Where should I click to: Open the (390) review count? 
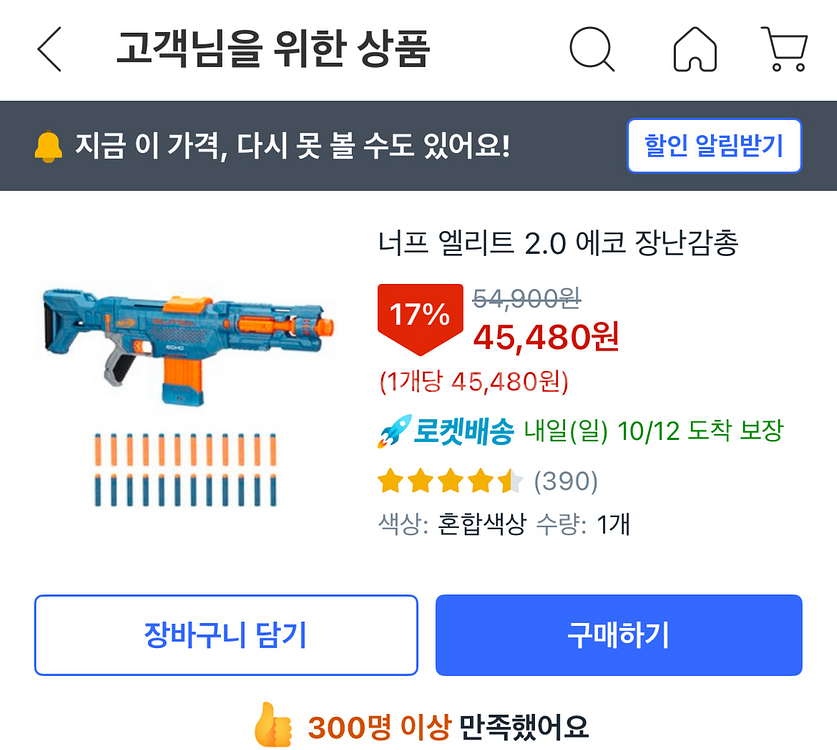(566, 482)
